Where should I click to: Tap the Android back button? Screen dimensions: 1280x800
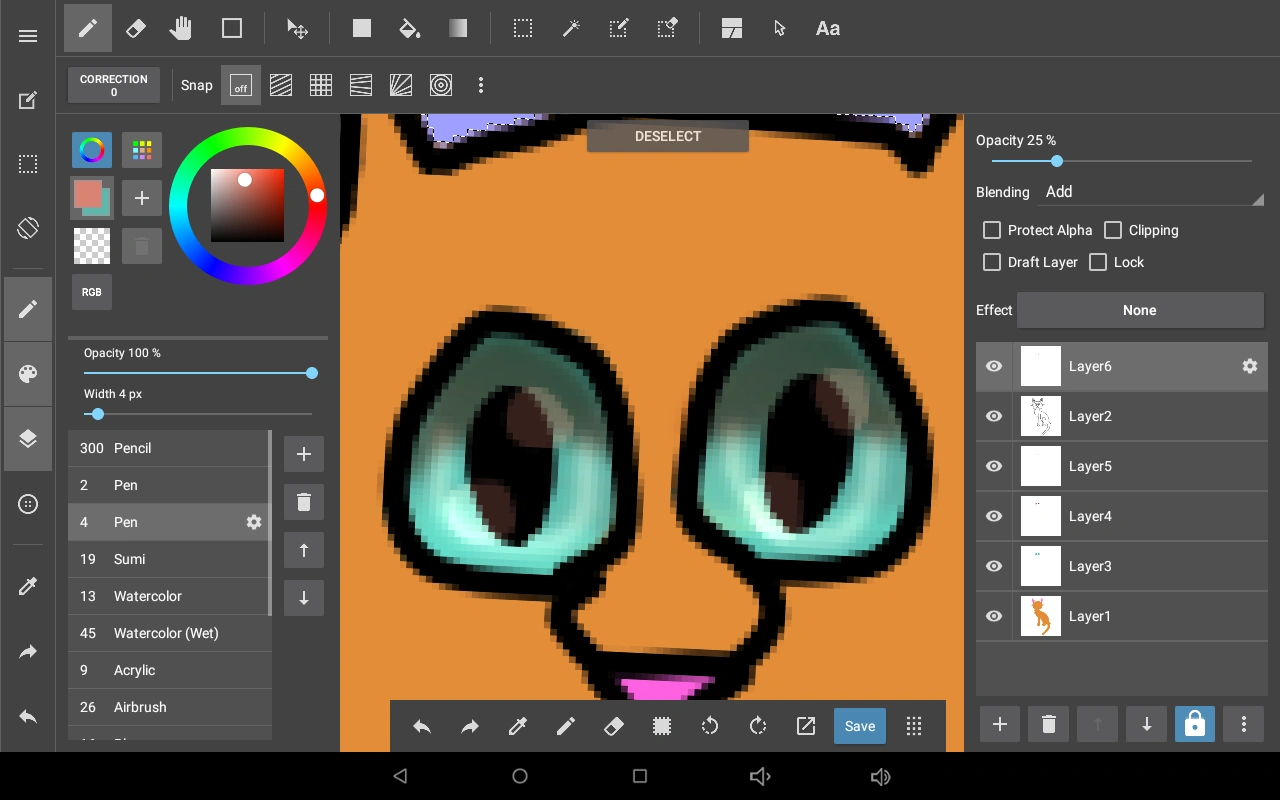400,776
